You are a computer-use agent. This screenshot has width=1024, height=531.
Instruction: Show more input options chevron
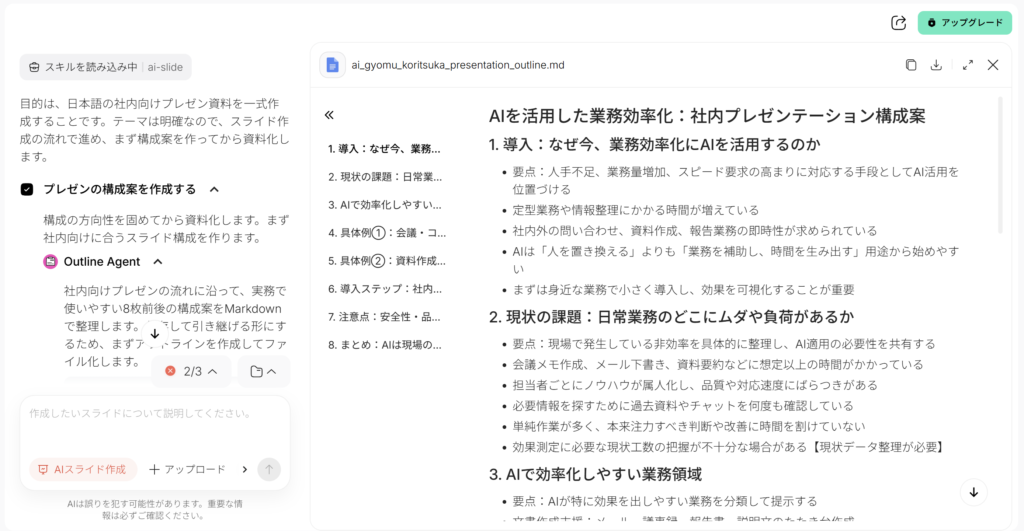pos(245,469)
